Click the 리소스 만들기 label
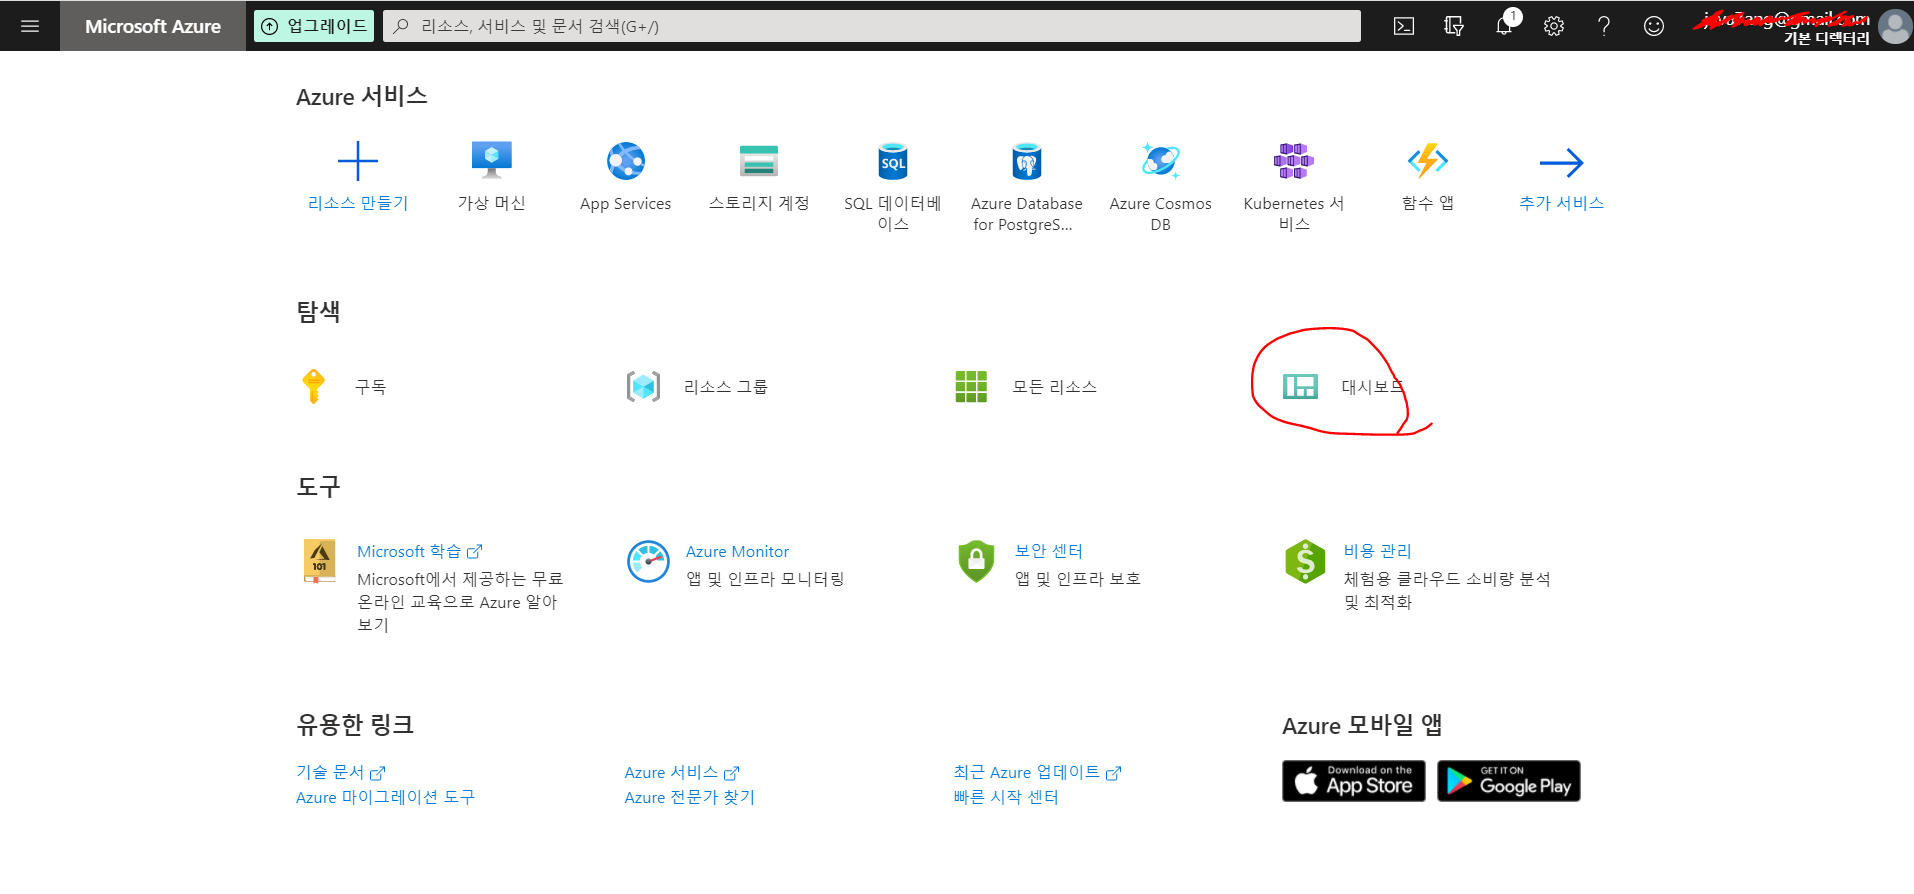Screen dimensions: 1914x894 358,203
